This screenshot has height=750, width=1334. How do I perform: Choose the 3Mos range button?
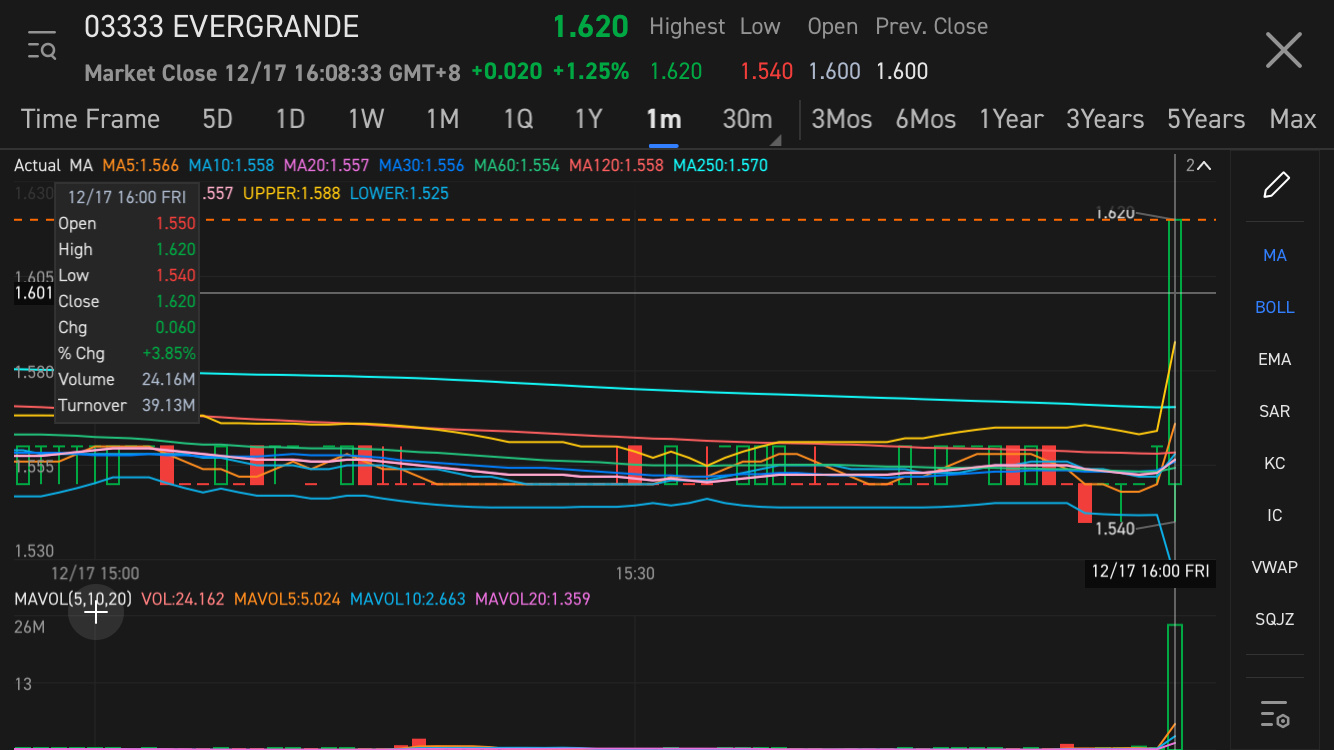pos(841,119)
